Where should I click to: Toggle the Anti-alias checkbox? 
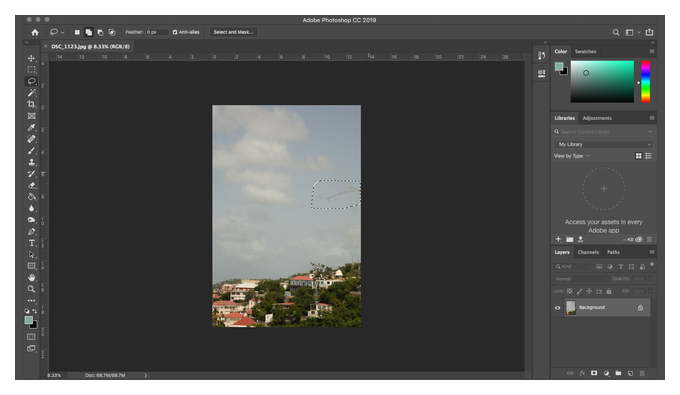pos(175,32)
